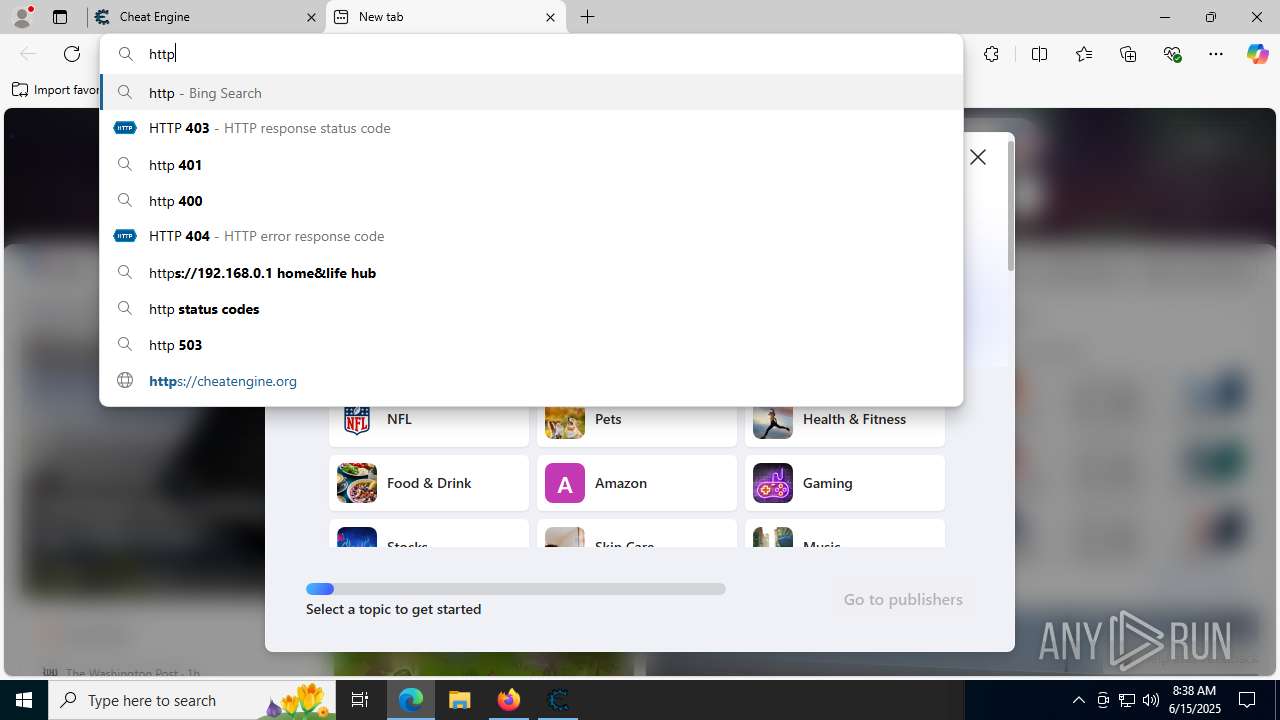Select the HTTP 403 suggestion
This screenshot has height=720, width=1280.
tap(531, 128)
